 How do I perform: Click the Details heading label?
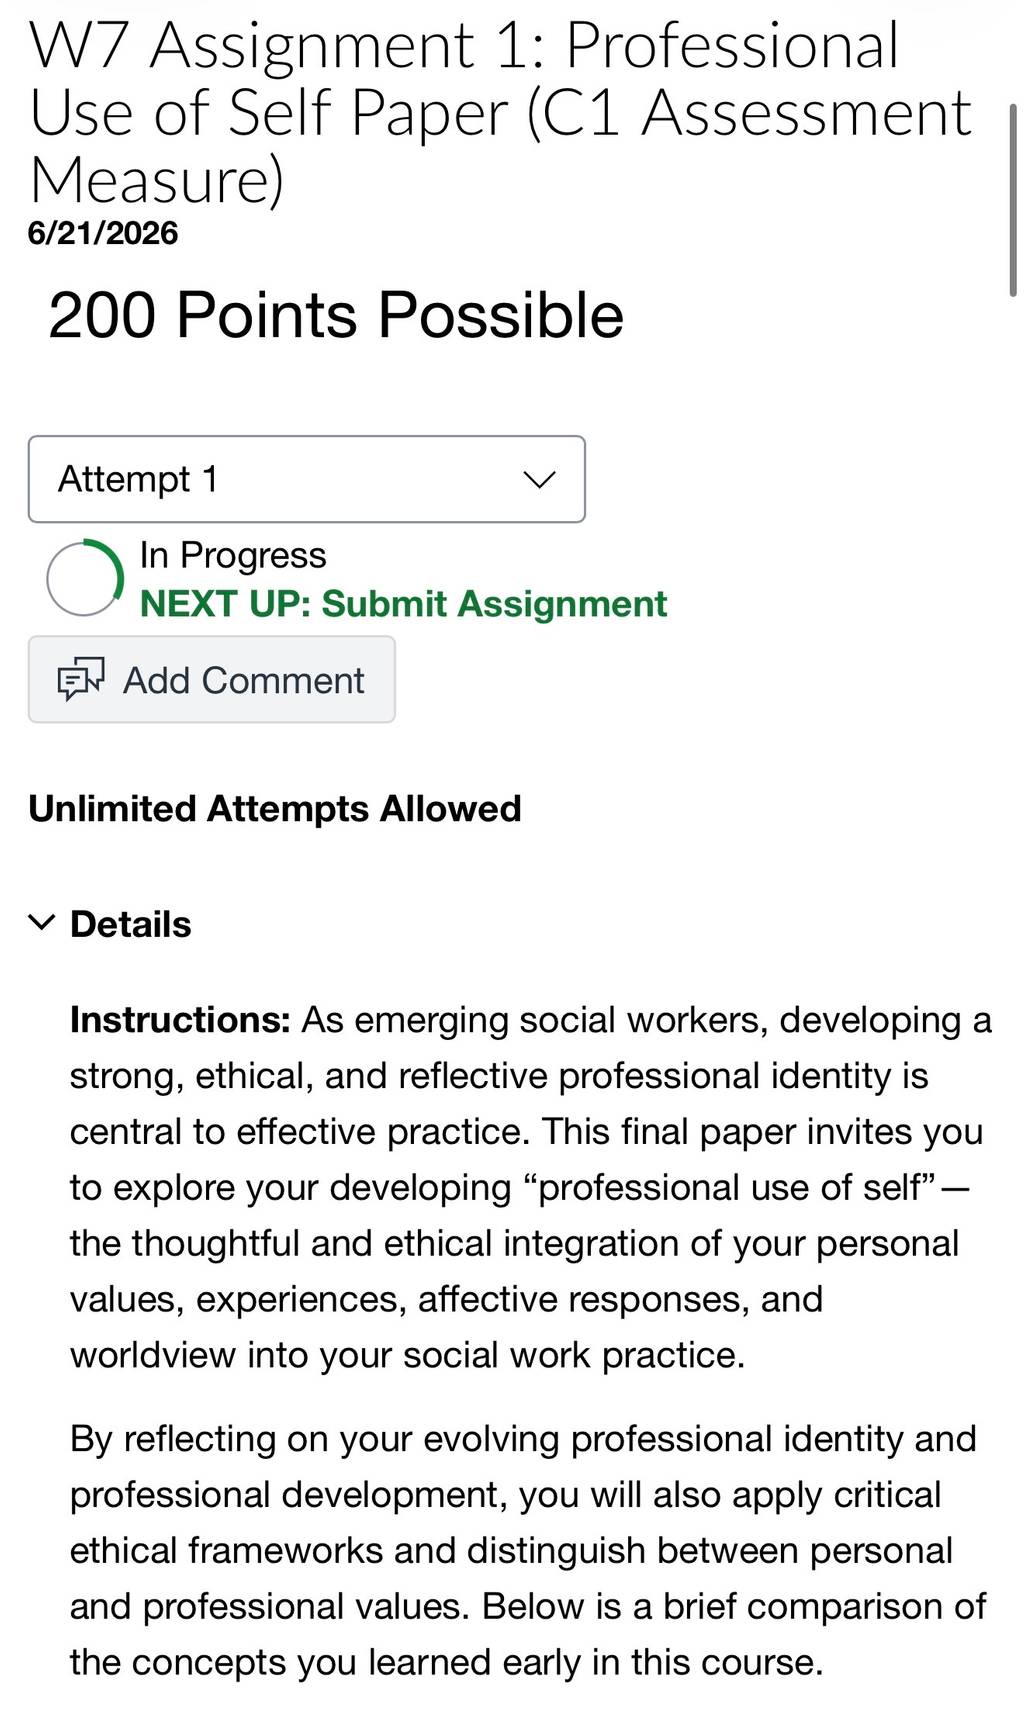click(130, 924)
